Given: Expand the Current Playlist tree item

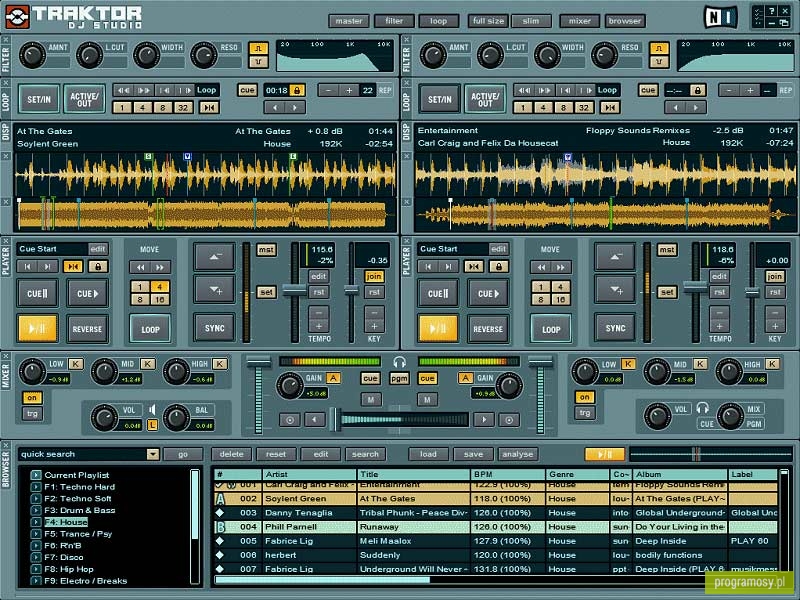Looking at the screenshot, I should point(36,475).
